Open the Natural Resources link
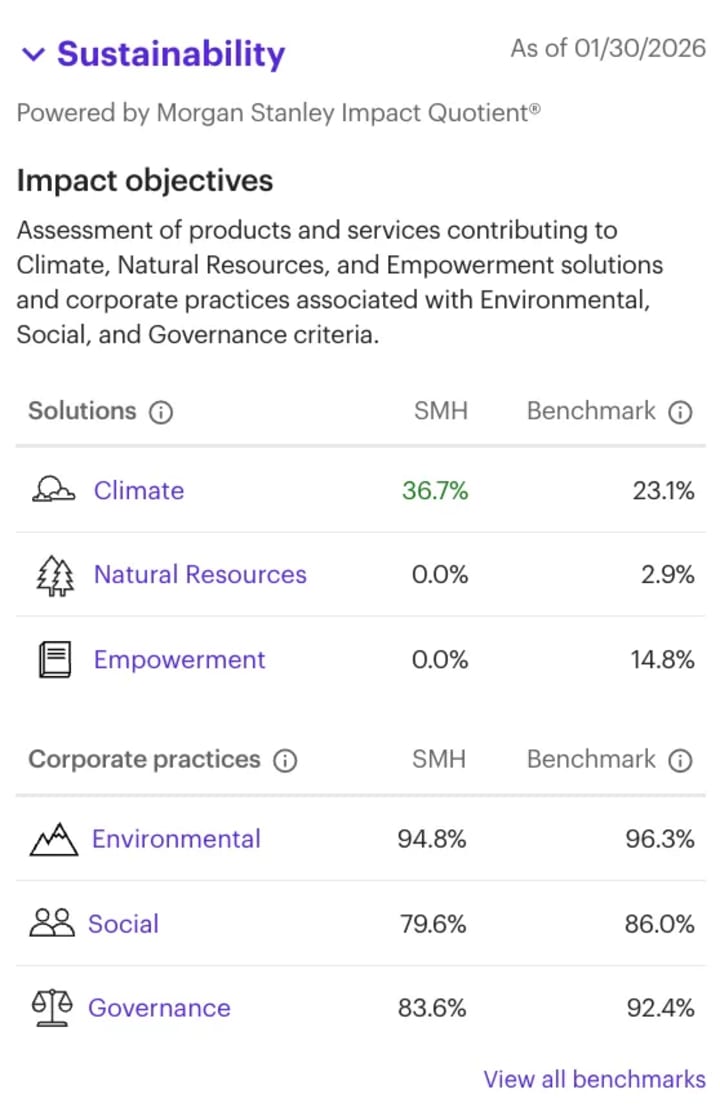720x1112 pixels. click(200, 575)
